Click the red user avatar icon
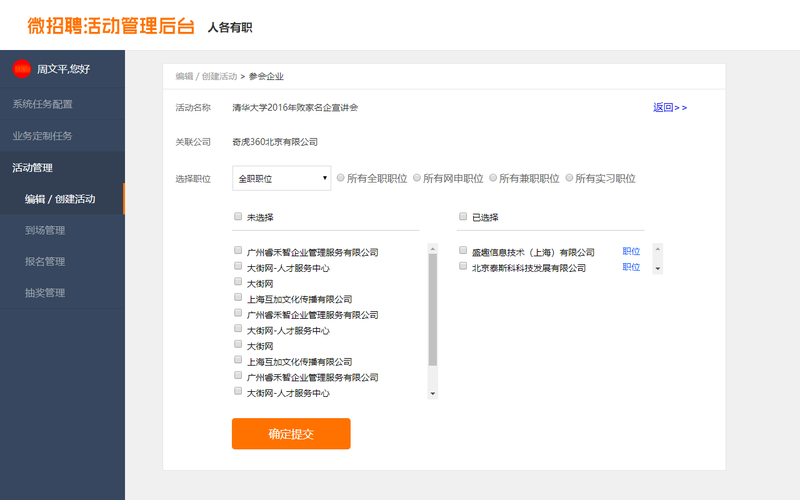Viewport: 800px width, 500px height. coord(22,69)
